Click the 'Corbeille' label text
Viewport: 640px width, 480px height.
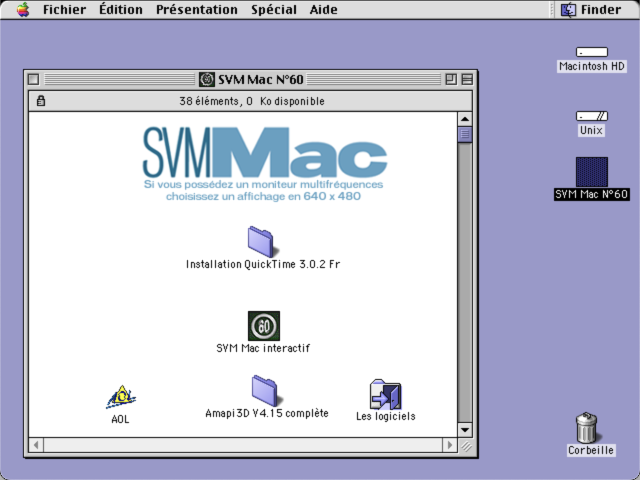(591, 450)
